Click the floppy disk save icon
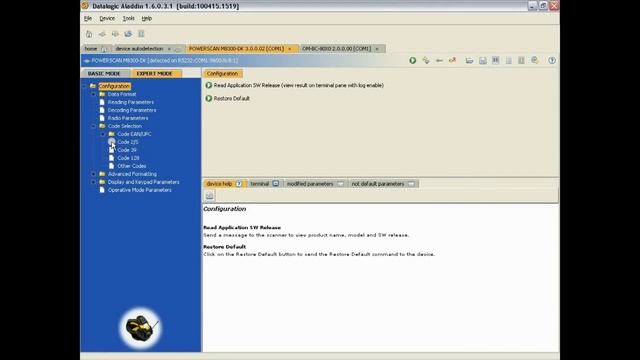The width and height of the screenshot is (640, 360). click(482, 60)
